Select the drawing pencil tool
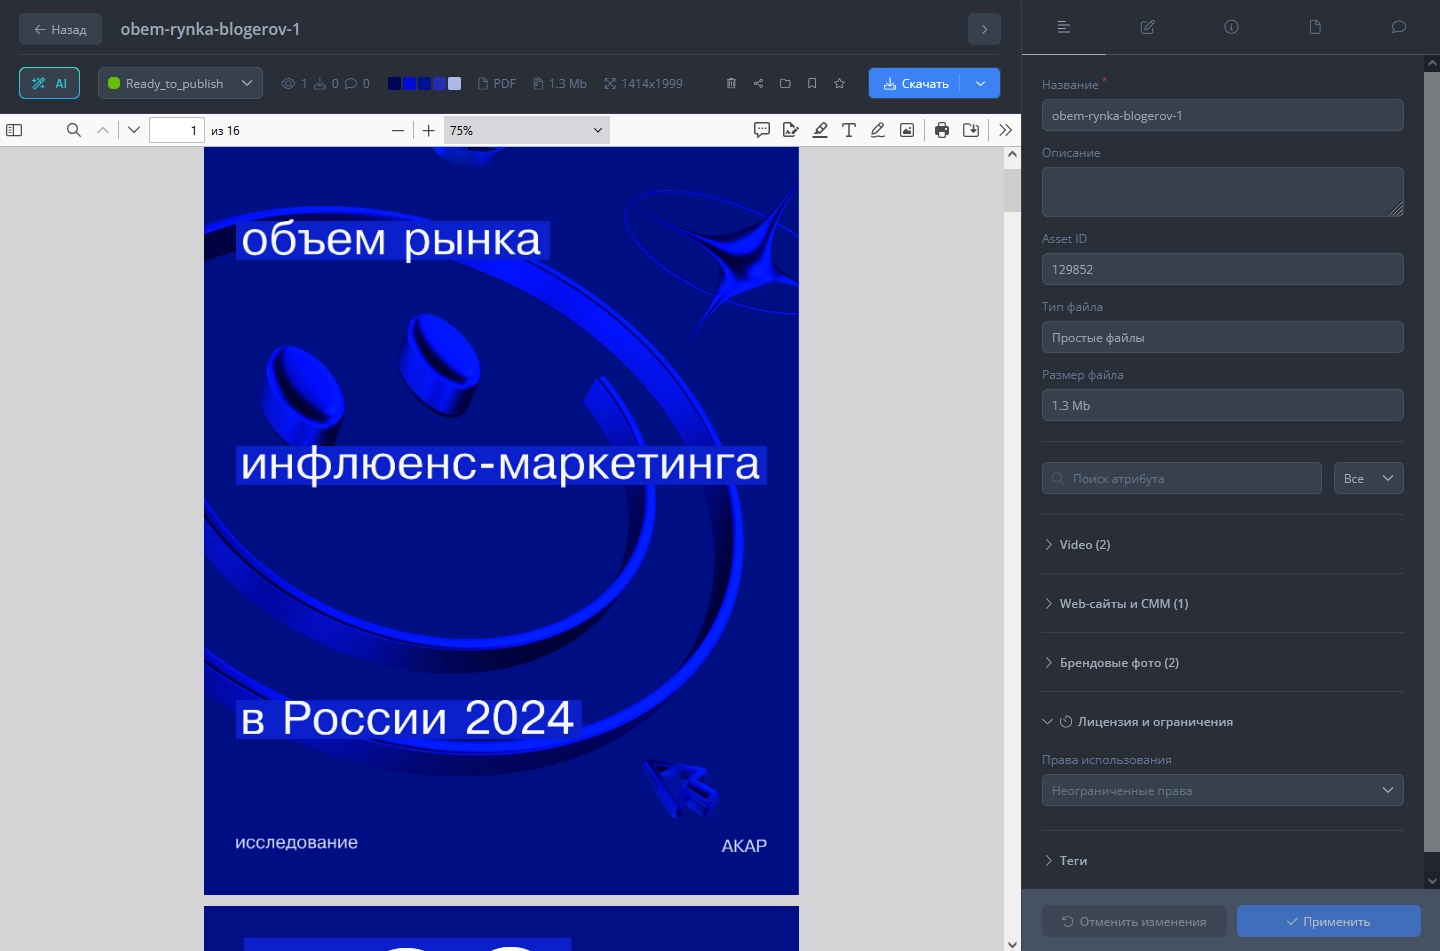 pyautogui.click(x=878, y=130)
